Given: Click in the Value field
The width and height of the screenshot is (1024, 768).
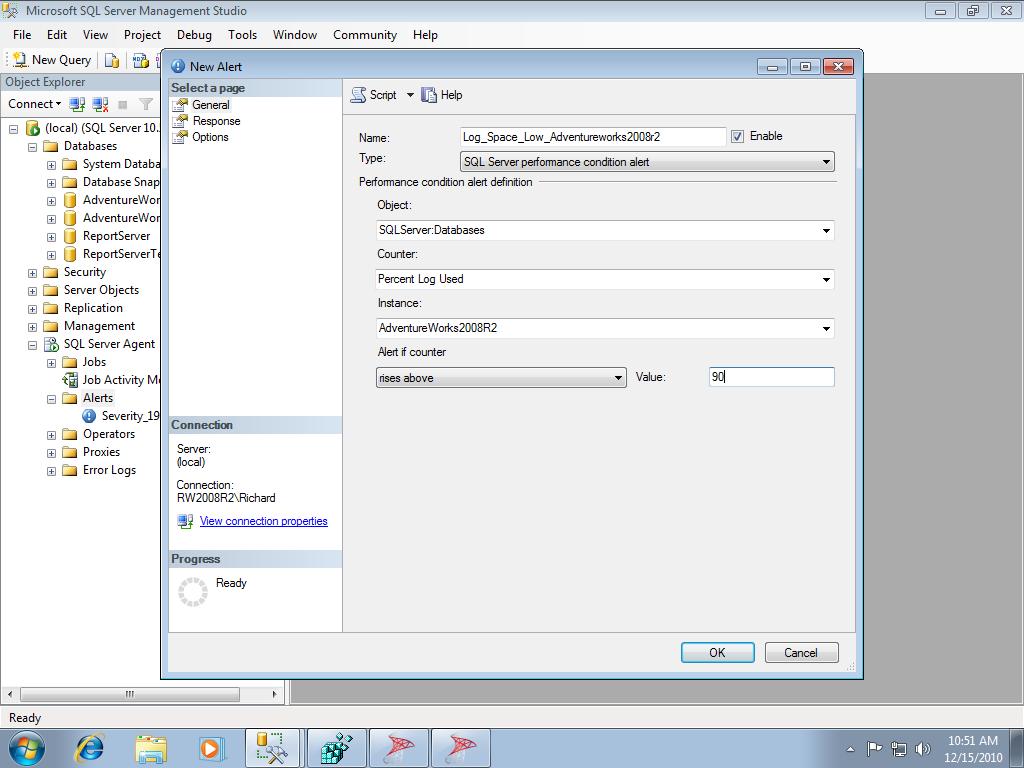Looking at the screenshot, I should click(x=771, y=377).
